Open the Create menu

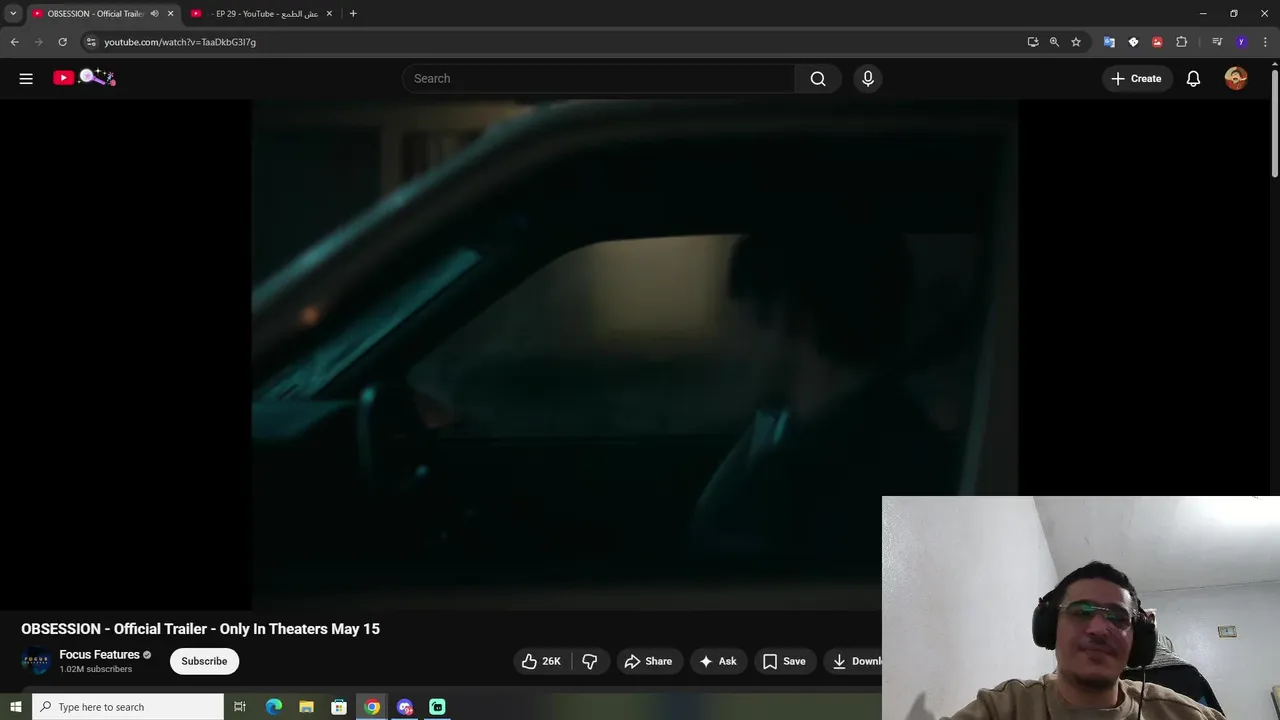(1136, 78)
